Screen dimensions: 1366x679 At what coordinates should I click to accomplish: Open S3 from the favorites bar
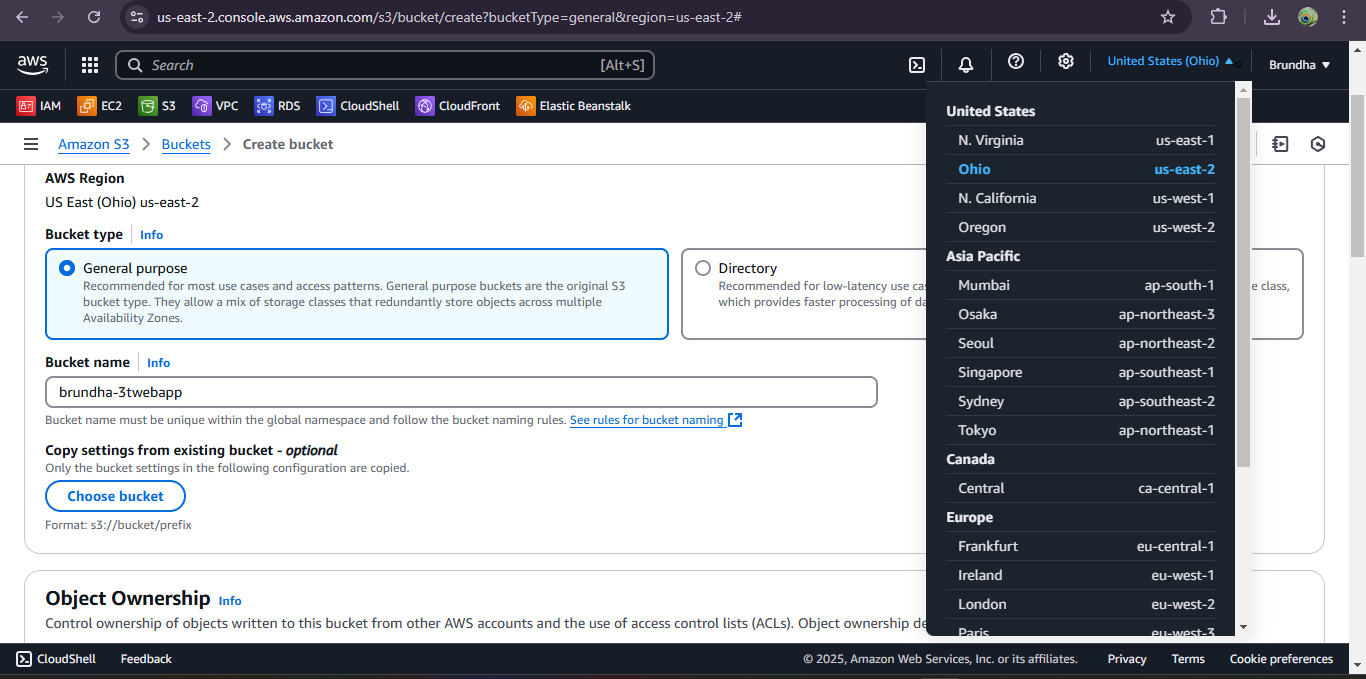point(157,106)
